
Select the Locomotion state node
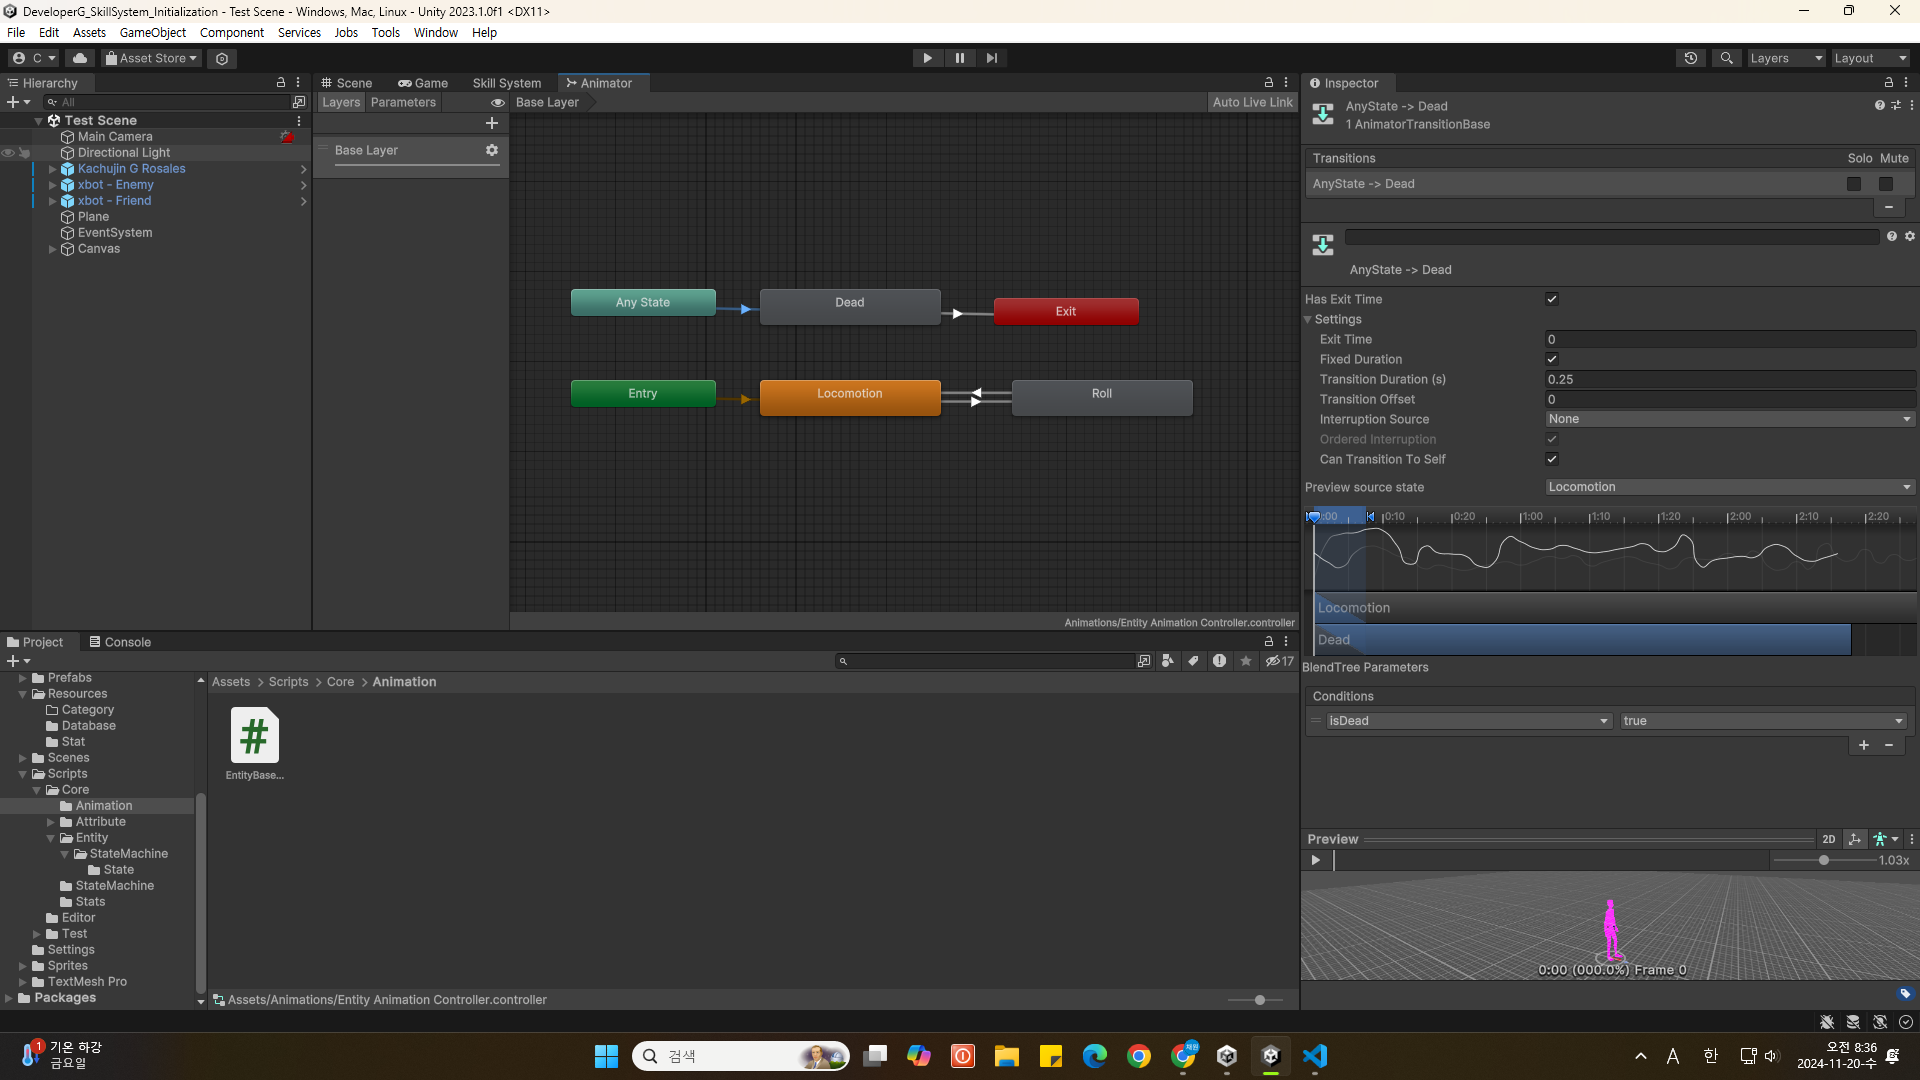click(850, 396)
